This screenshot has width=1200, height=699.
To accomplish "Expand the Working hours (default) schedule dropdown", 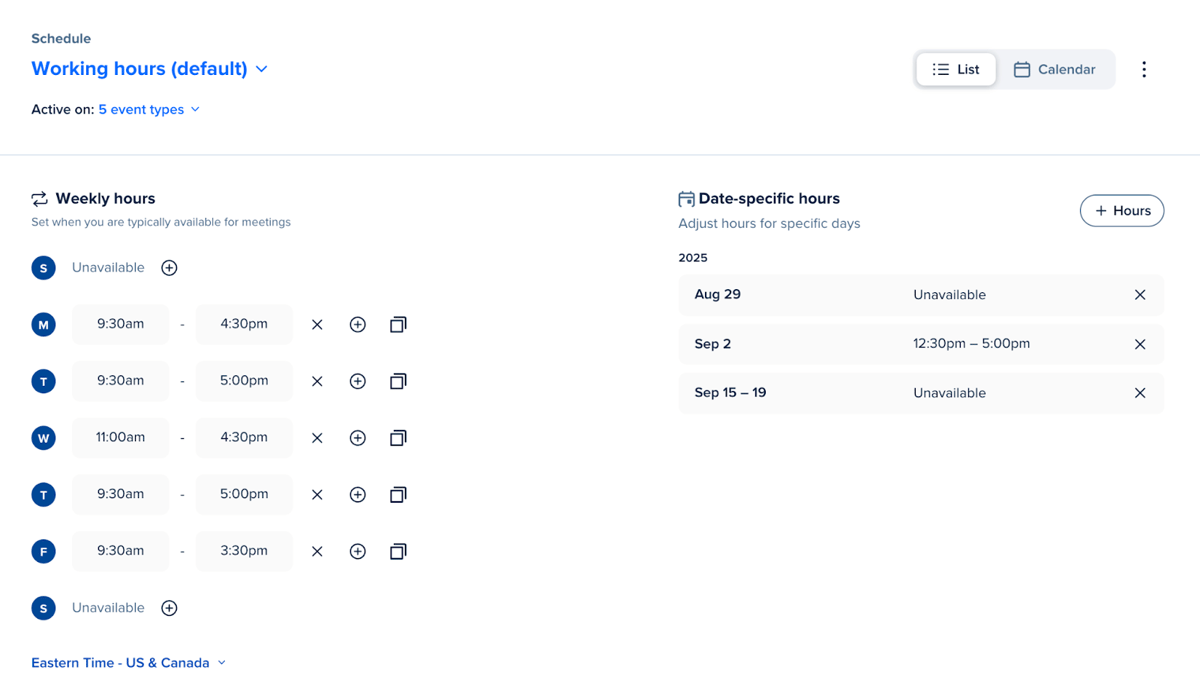I will tap(150, 69).
